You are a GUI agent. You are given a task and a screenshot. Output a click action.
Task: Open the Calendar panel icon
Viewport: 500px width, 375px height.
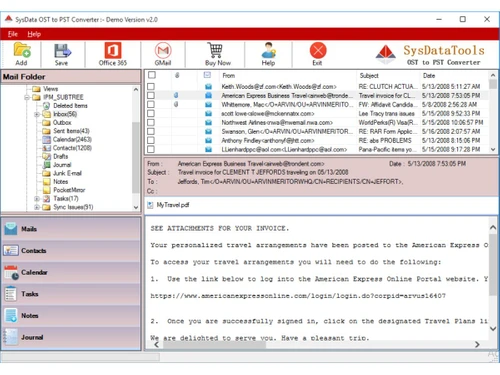pyautogui.click(x=12, y=272)
